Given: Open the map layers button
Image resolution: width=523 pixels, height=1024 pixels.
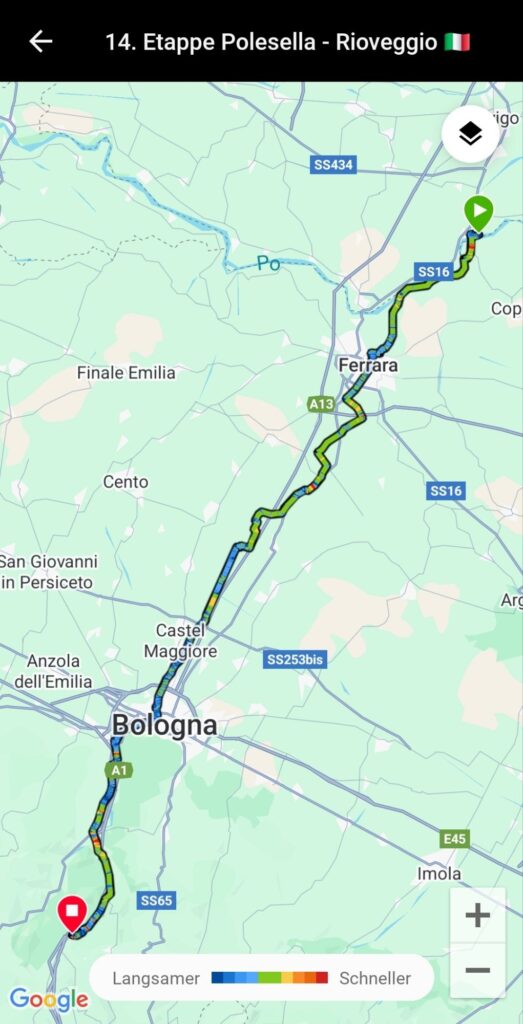Looking at the screenshot, I should tap(470, 134).
